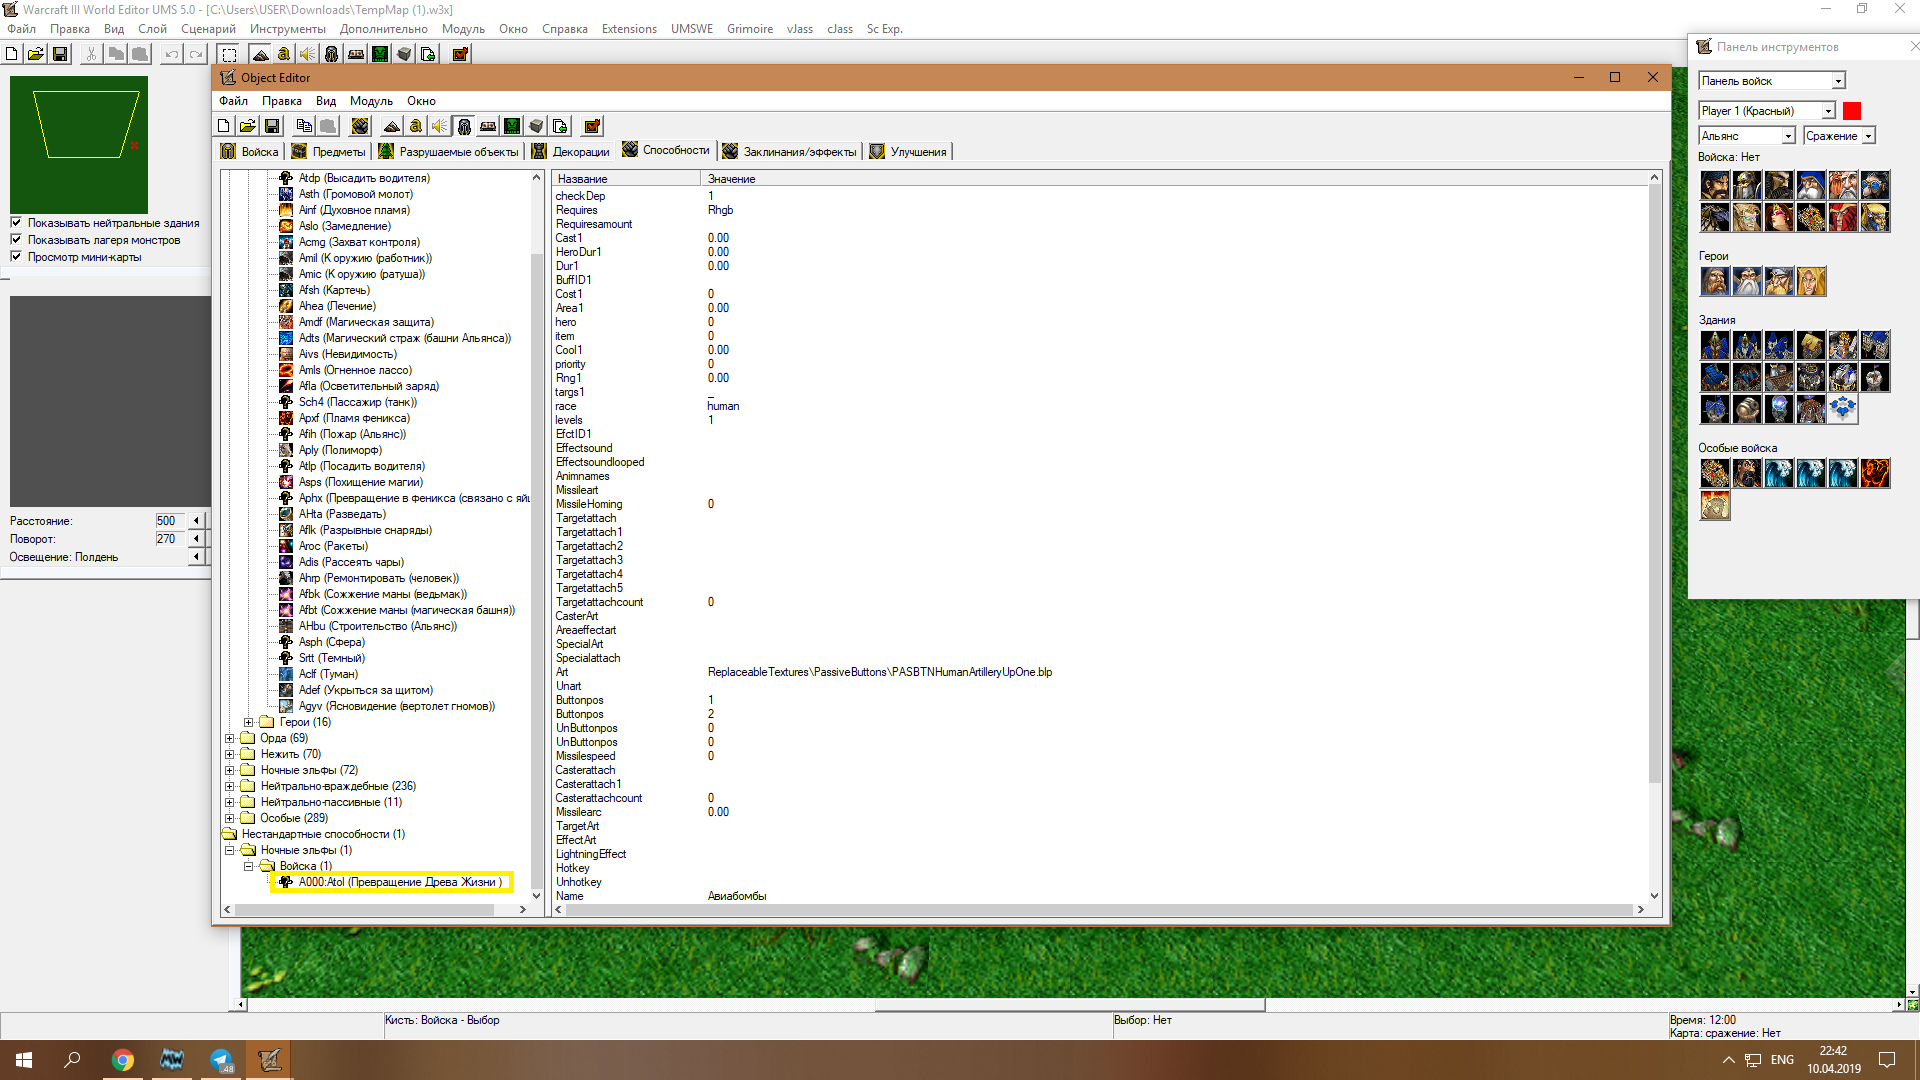
Task: Select the selection brush tool in main toolbar
Action: point(229,54)
